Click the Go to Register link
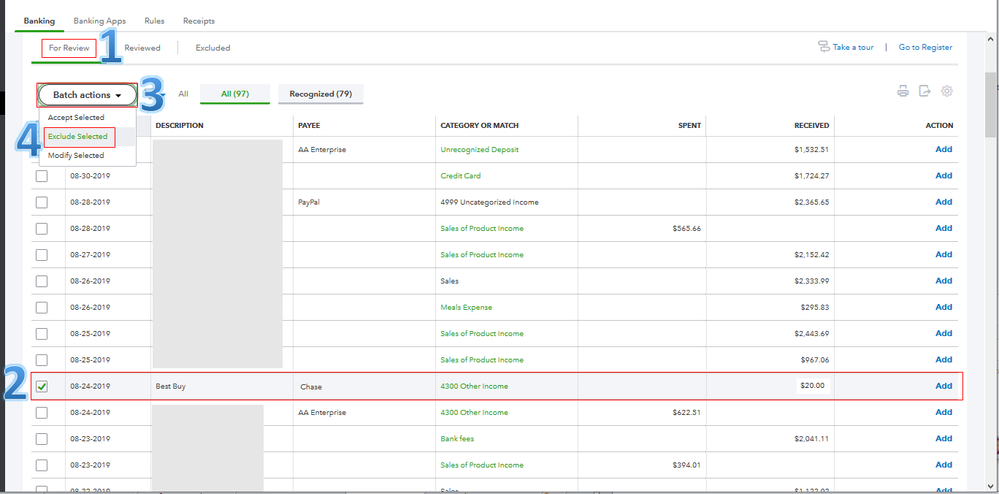999x494 pixels. [x=925, y=47]
